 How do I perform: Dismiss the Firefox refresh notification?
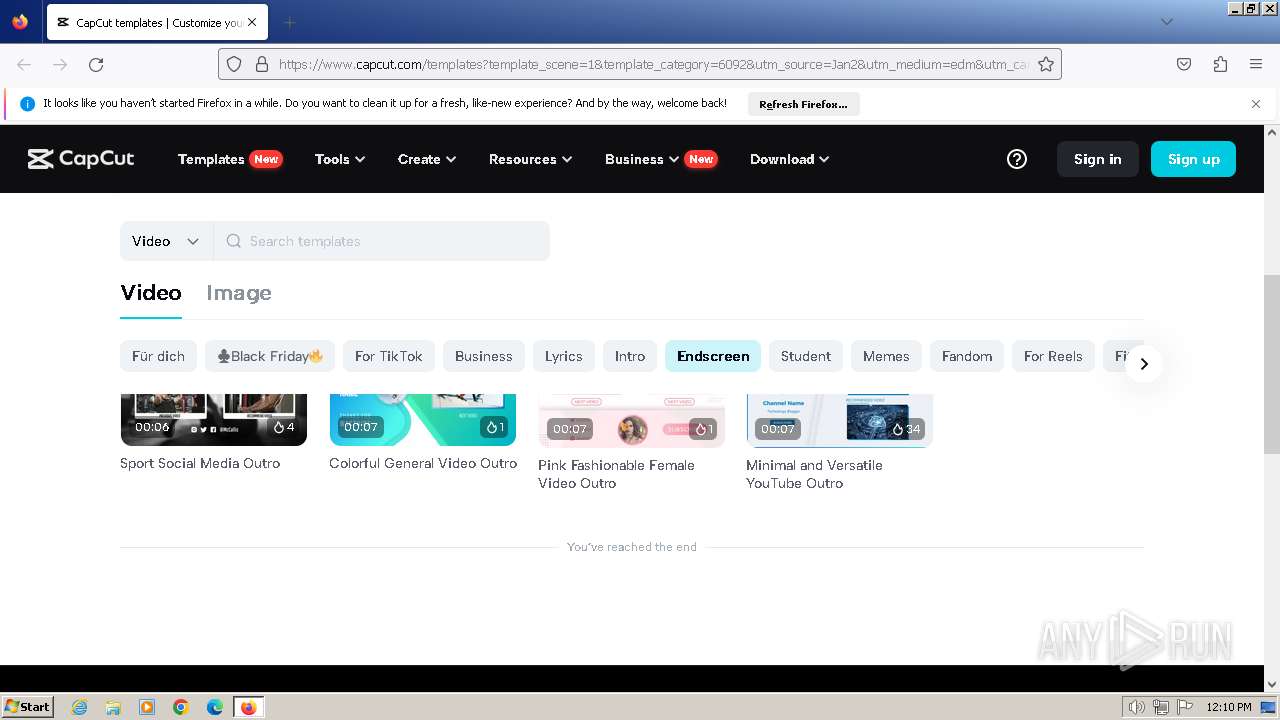coord(1256,104)
